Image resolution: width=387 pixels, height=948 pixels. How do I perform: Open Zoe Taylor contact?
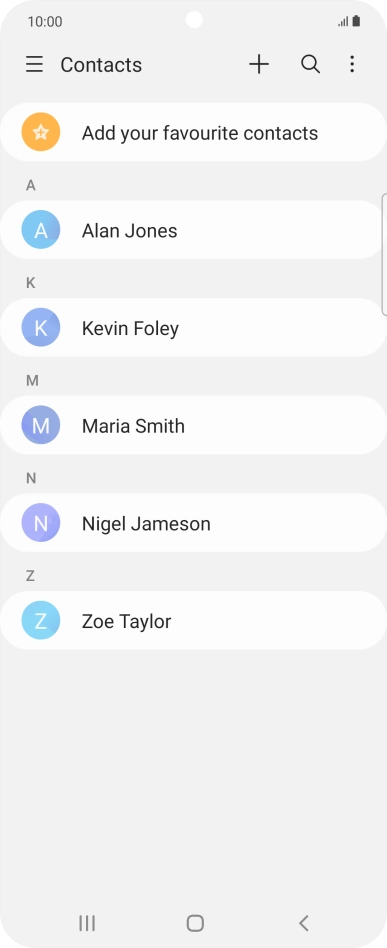(194, 621)
